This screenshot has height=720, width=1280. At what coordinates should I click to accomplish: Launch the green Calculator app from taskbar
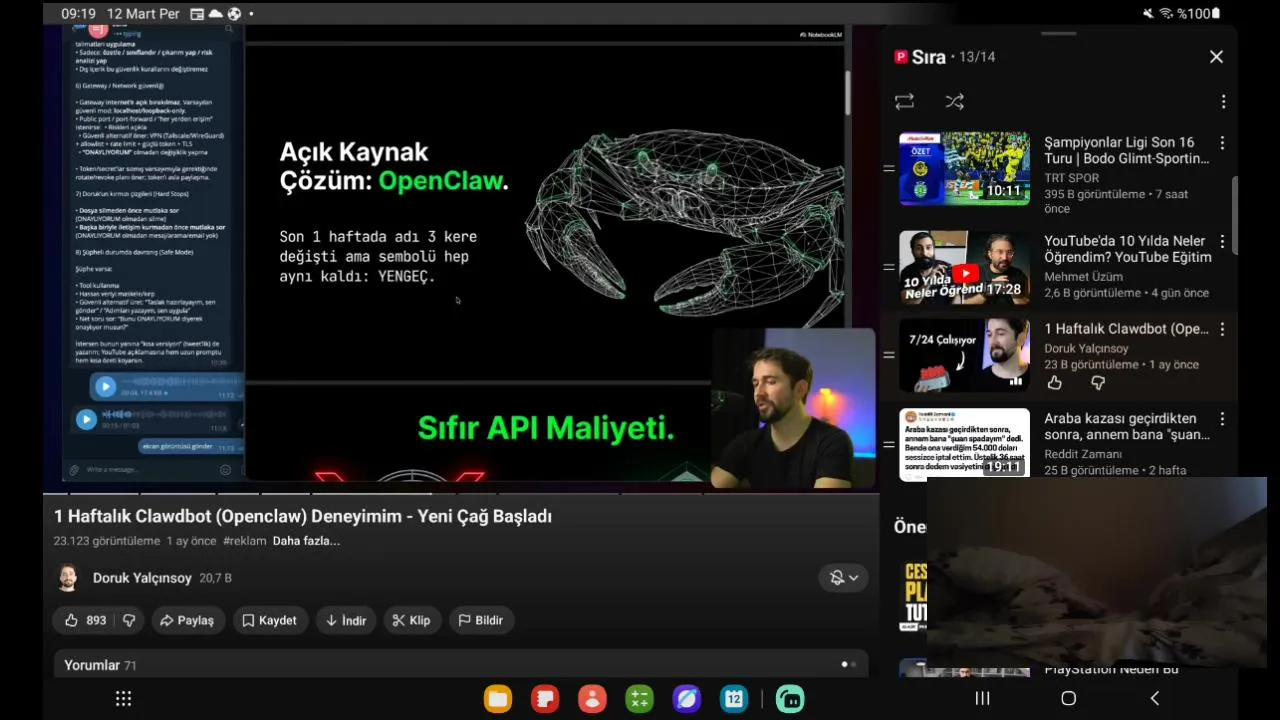639,699
